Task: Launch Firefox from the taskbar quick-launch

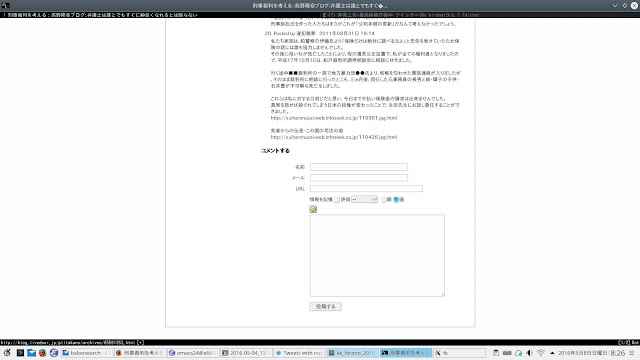Action: [42, 353]
